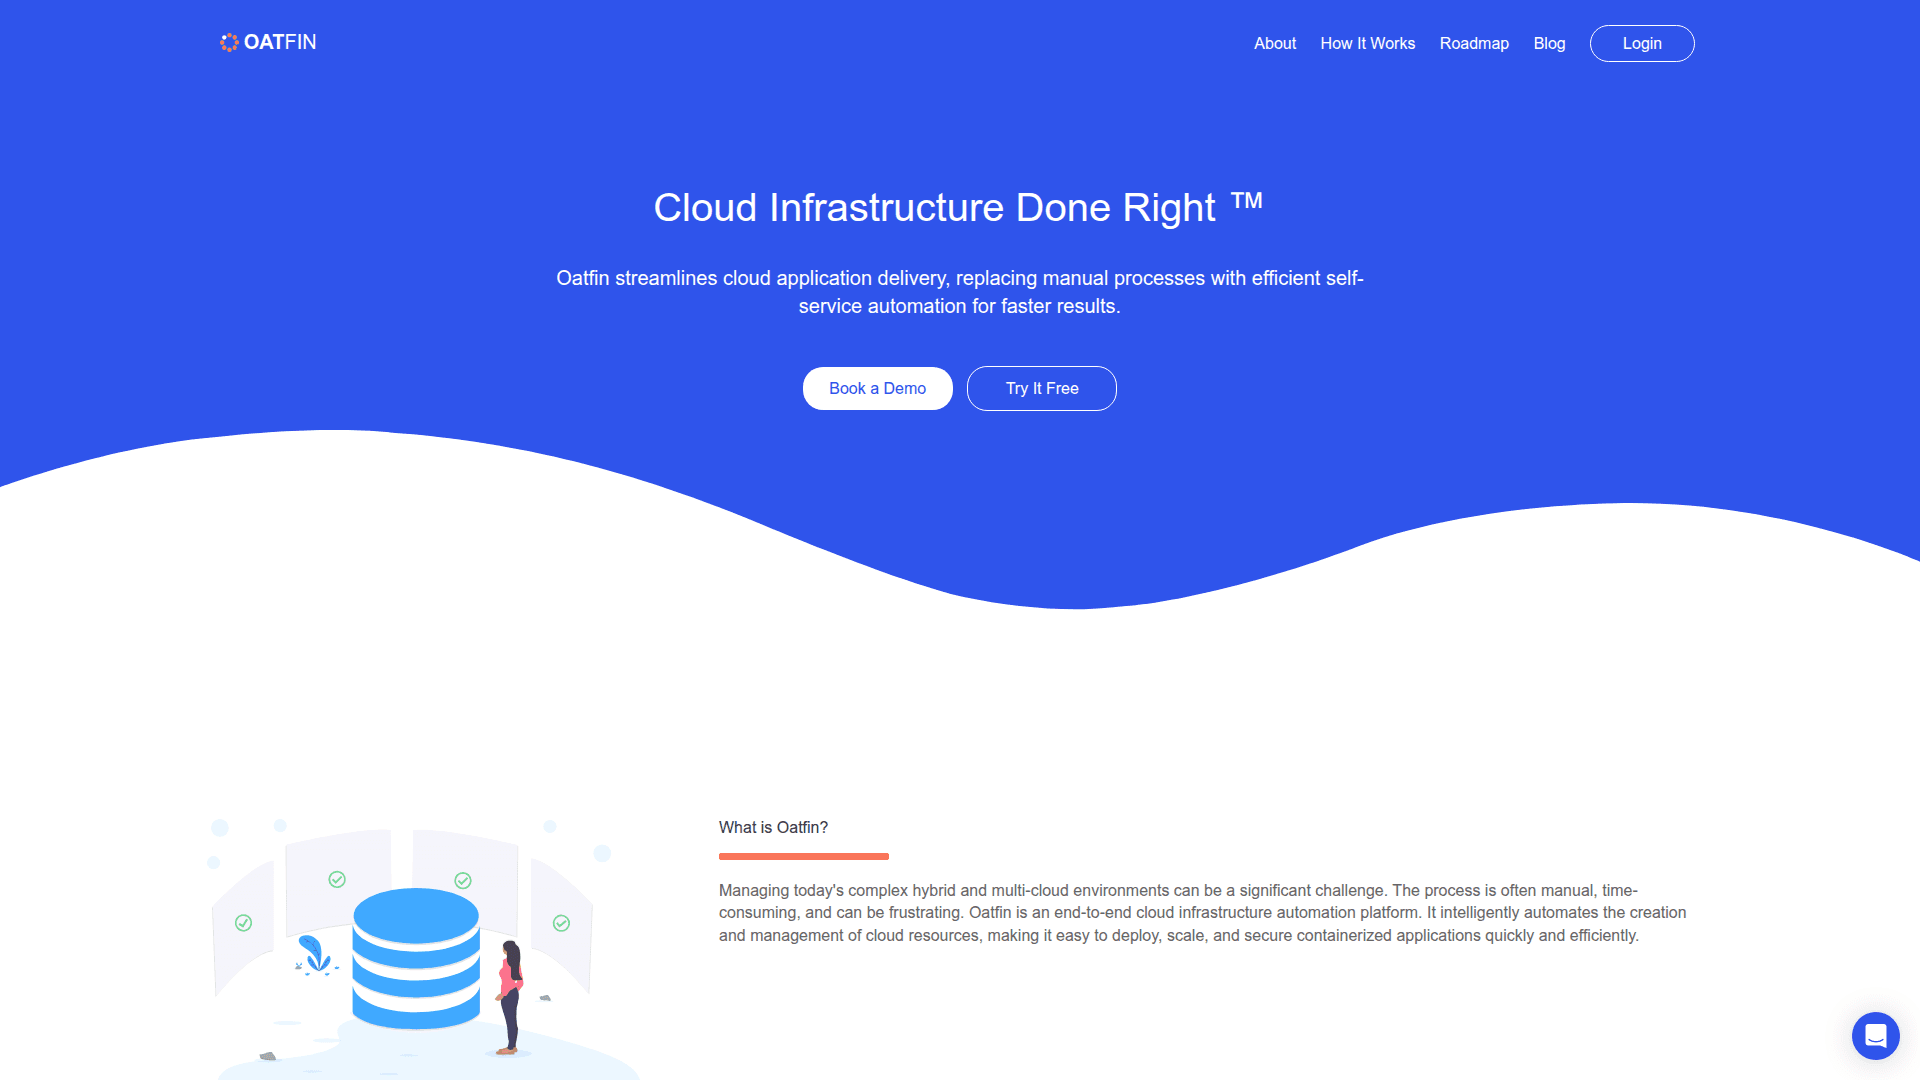Open the About menu item
Viewport: 1920px width, 1080px height.
(1274, 43)
